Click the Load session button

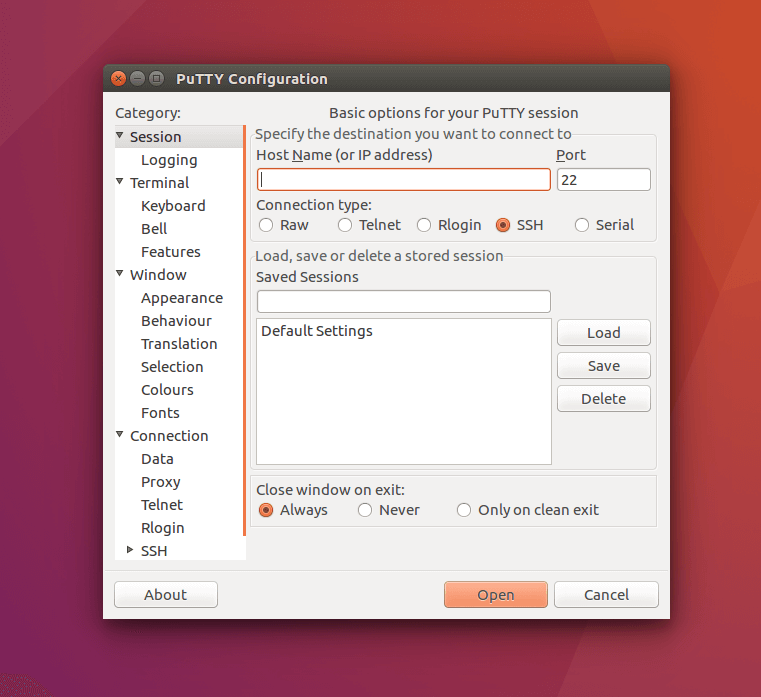tap(604, 332)
